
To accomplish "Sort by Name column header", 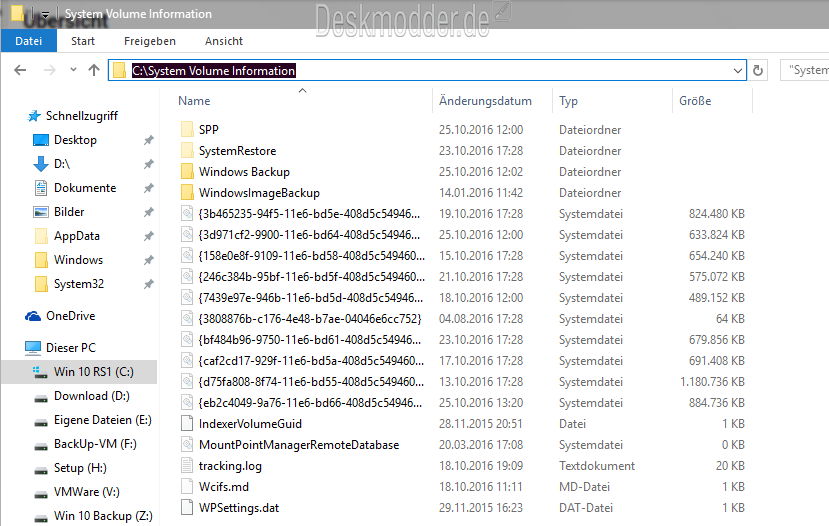I will 194,100.
